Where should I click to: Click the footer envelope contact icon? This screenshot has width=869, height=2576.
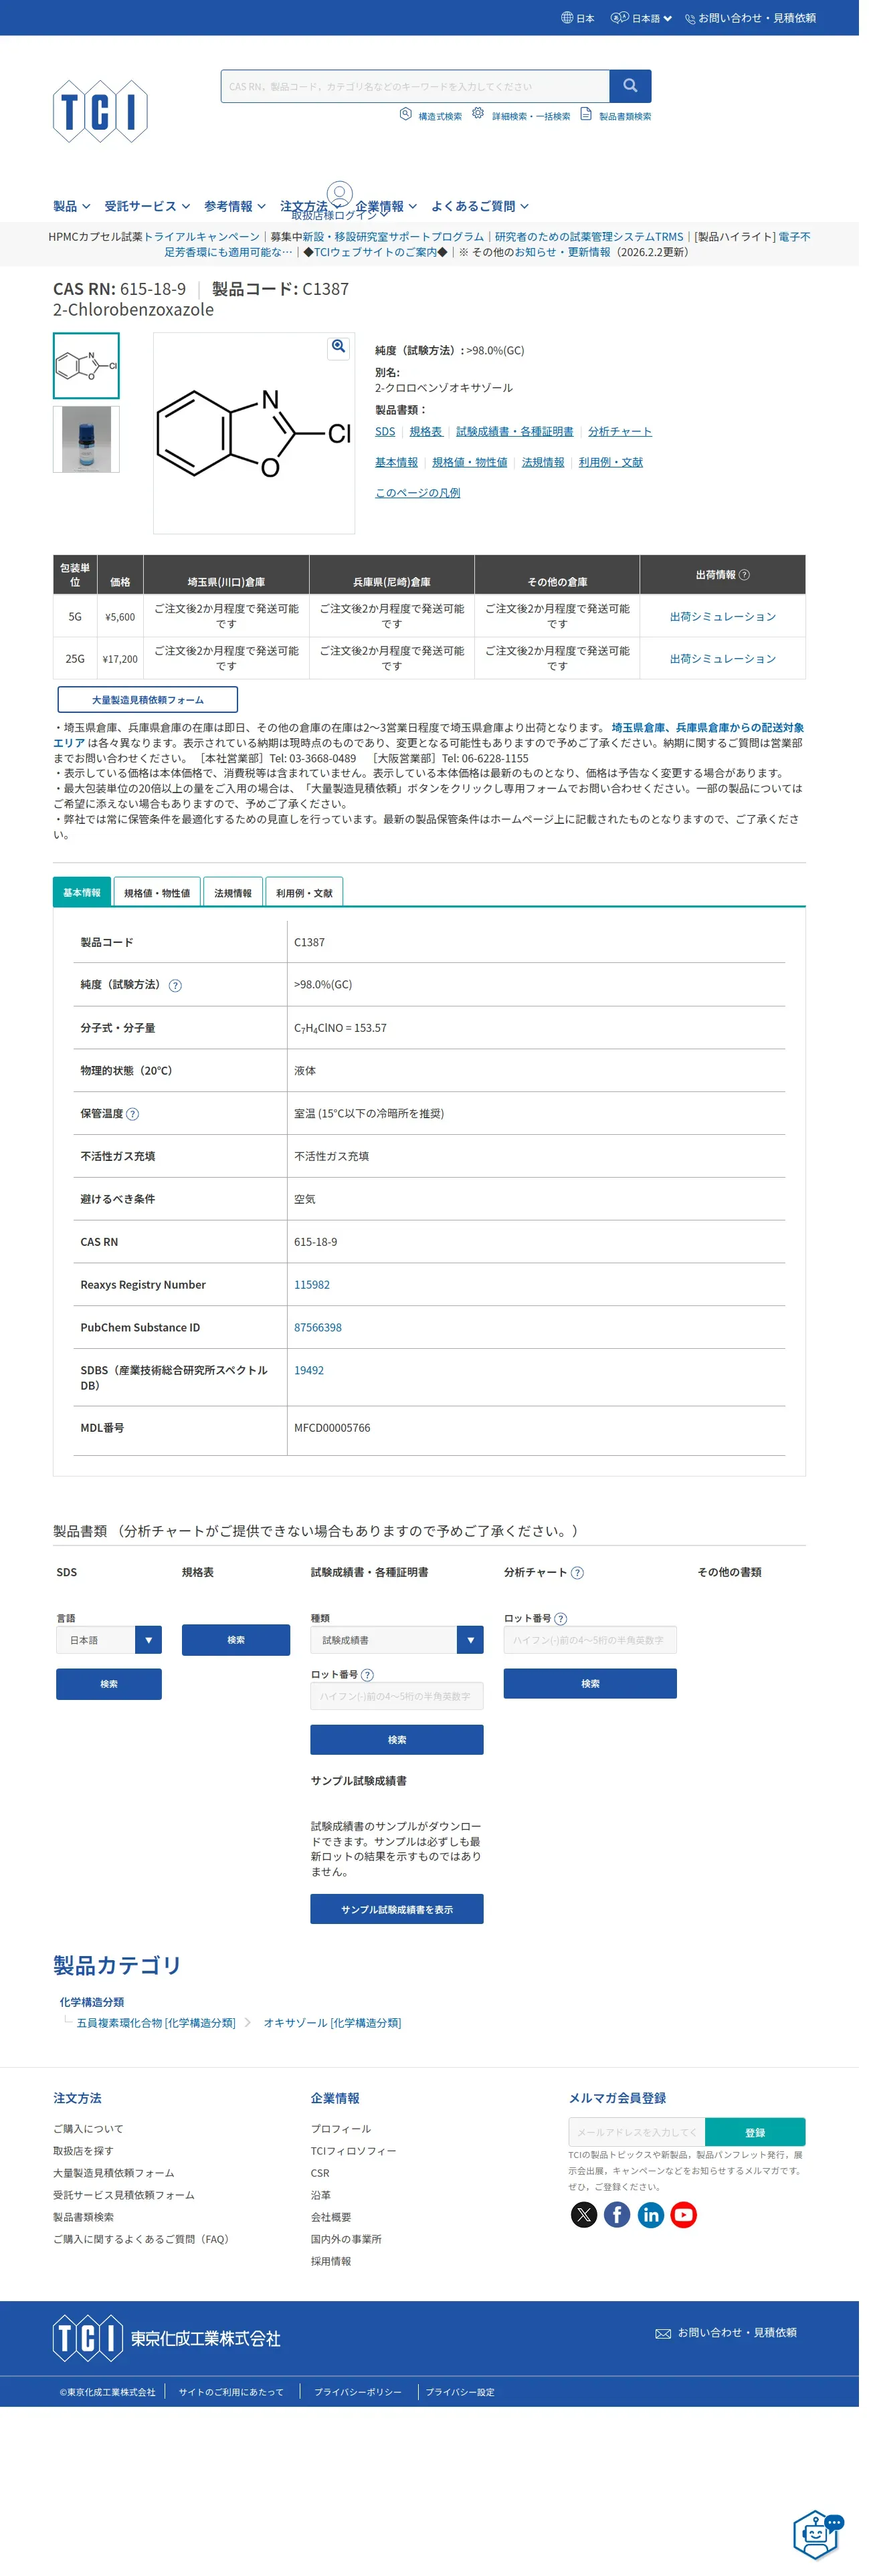[663, 2333]
